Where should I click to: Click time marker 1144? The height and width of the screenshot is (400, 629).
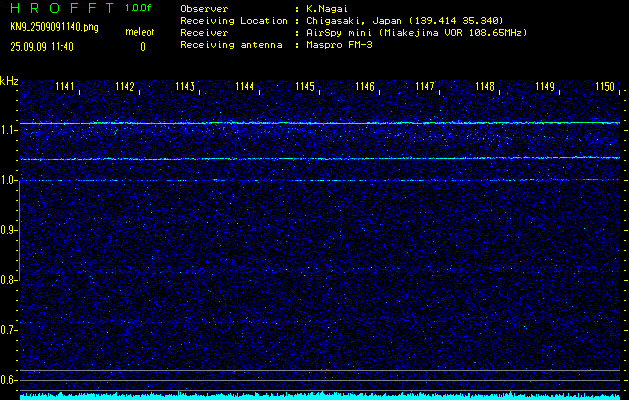click(245, 86)
